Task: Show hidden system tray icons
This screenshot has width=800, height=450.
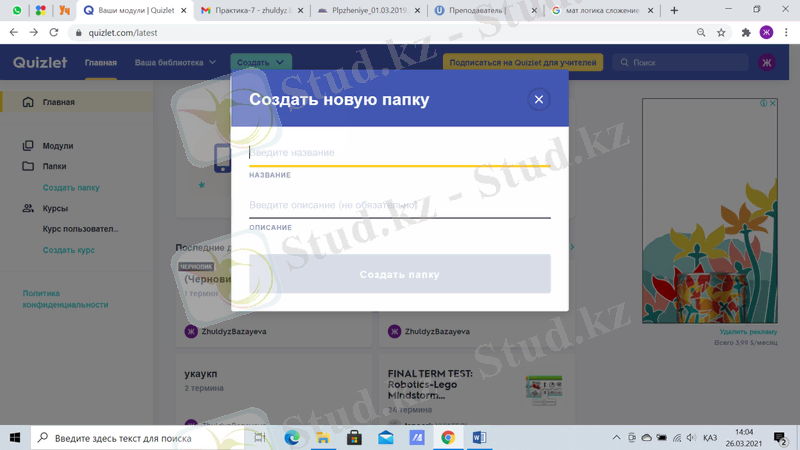Action: click(x=616, y=438)
